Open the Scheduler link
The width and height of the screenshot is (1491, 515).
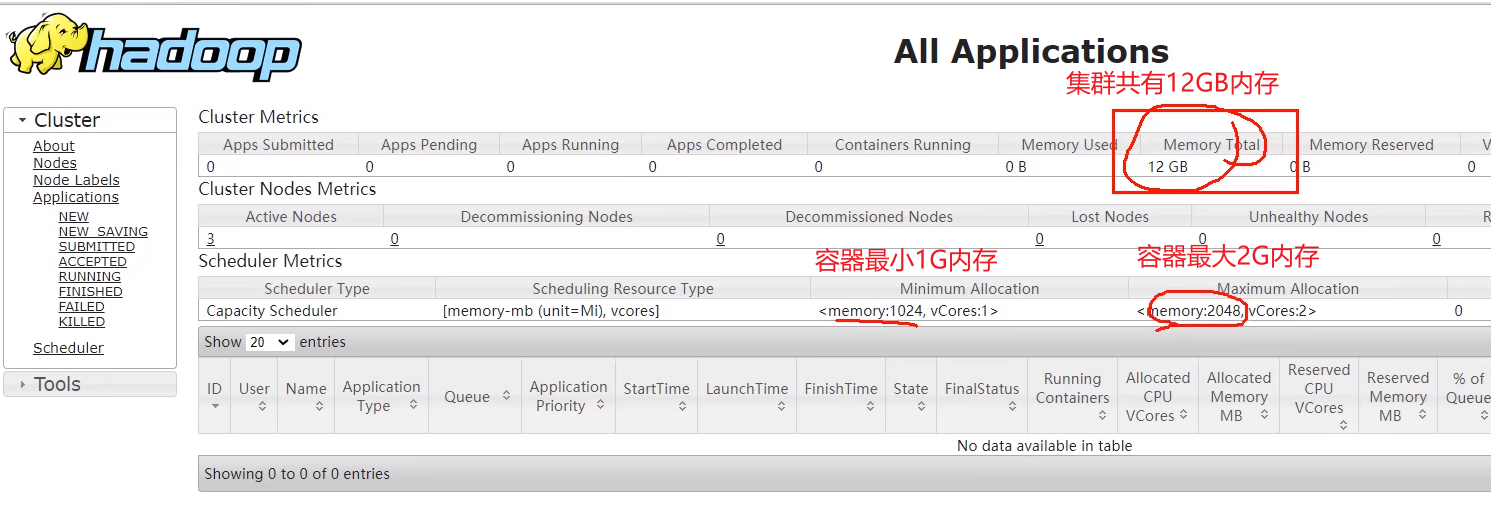[68, 348]
